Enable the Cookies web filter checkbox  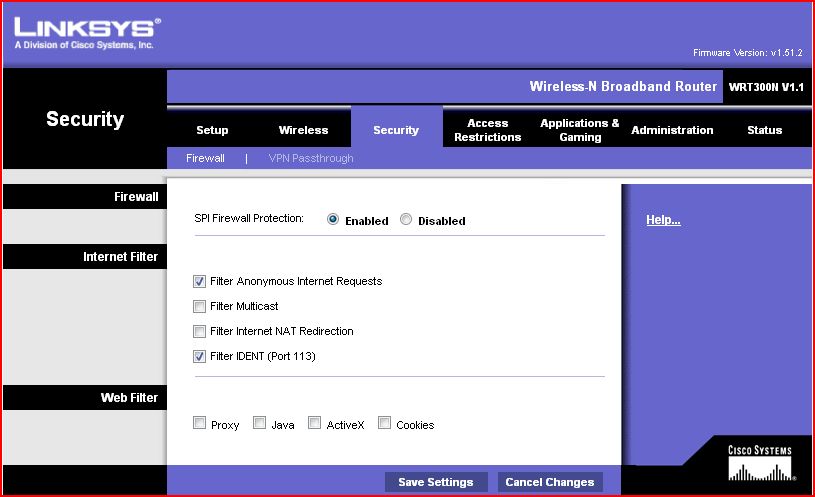click(x=384, y=424)
